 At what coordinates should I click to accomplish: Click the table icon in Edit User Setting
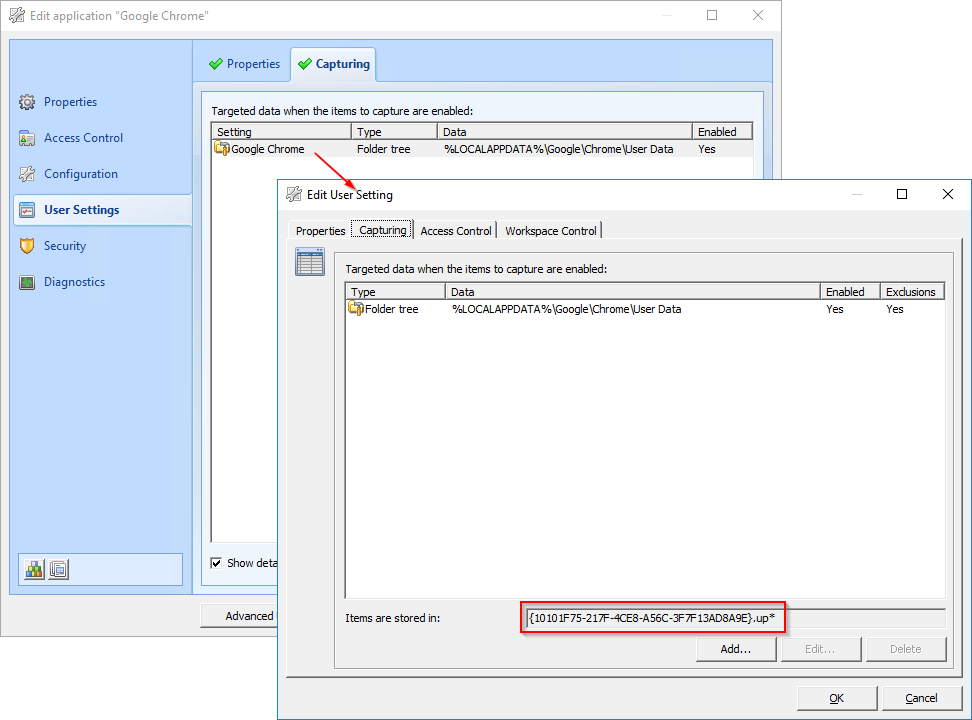pos(310,261)
